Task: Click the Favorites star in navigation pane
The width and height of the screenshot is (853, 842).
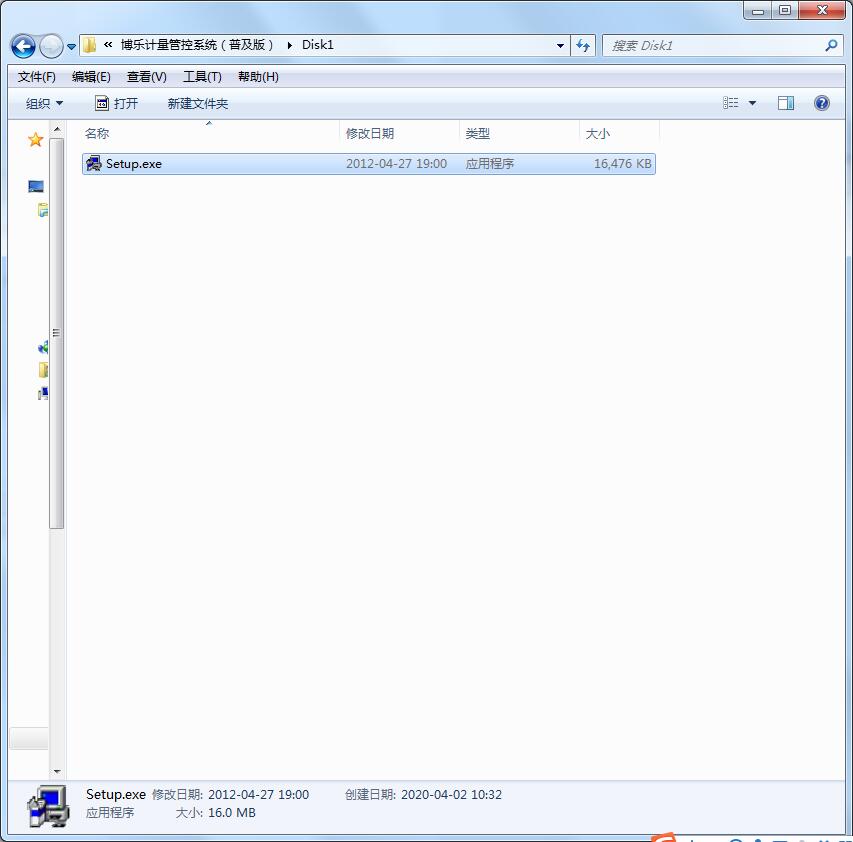Action: point(35,140)
